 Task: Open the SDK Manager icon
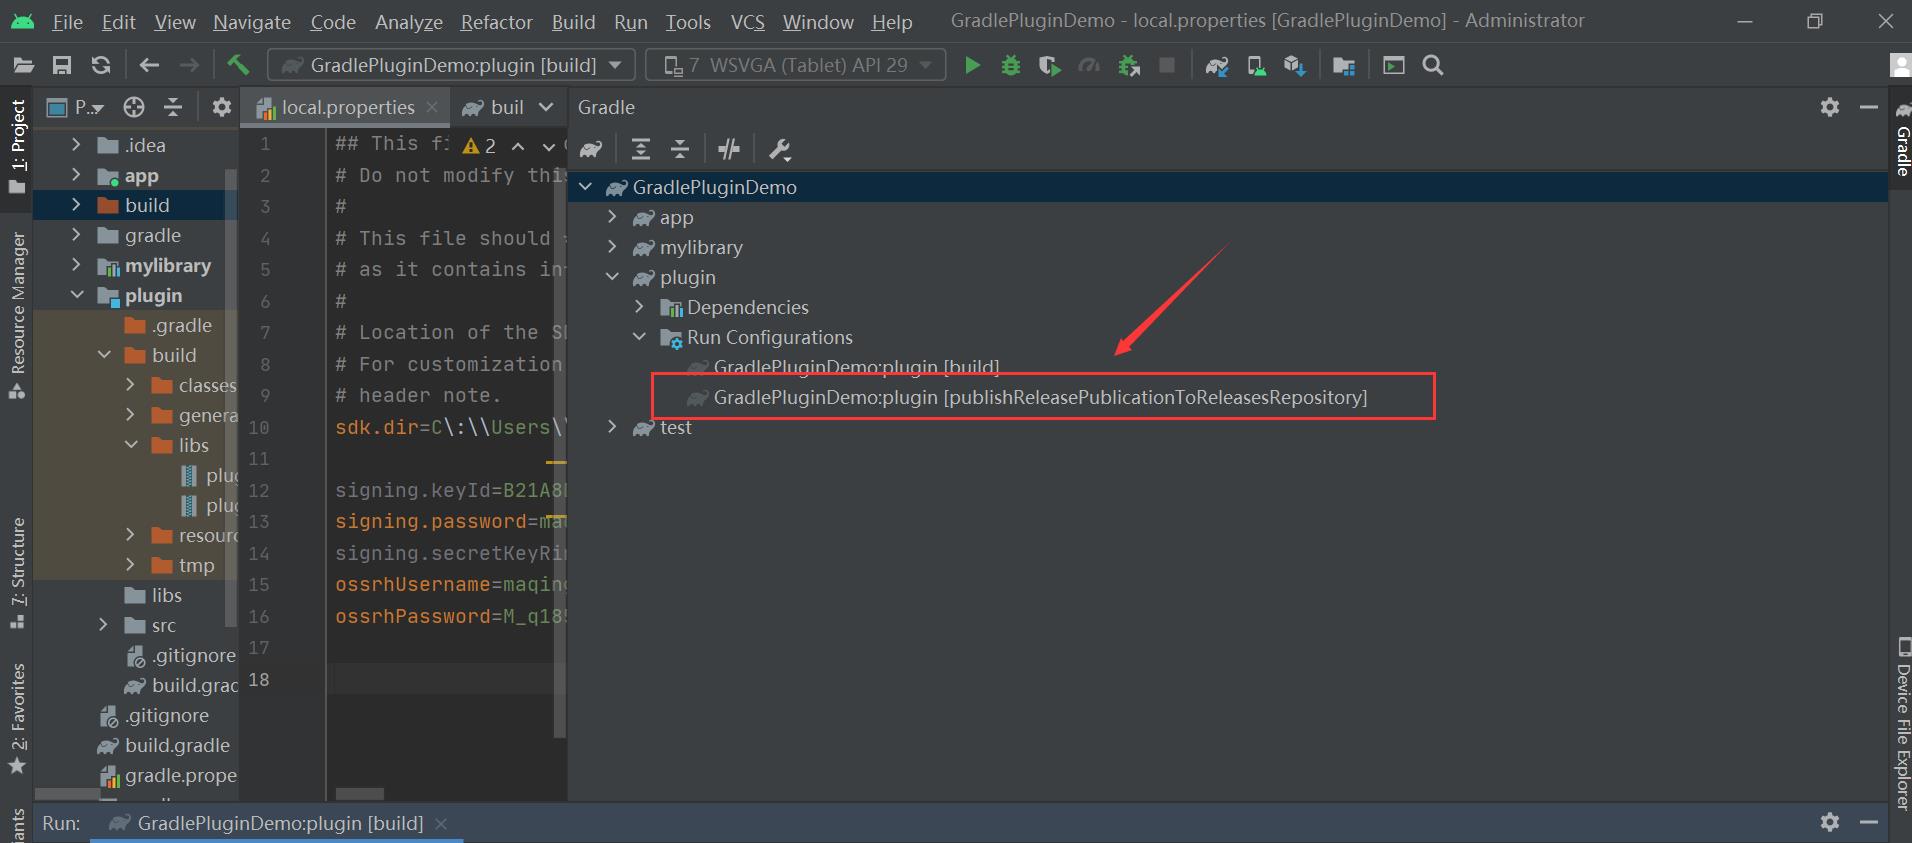(1295, 66)
